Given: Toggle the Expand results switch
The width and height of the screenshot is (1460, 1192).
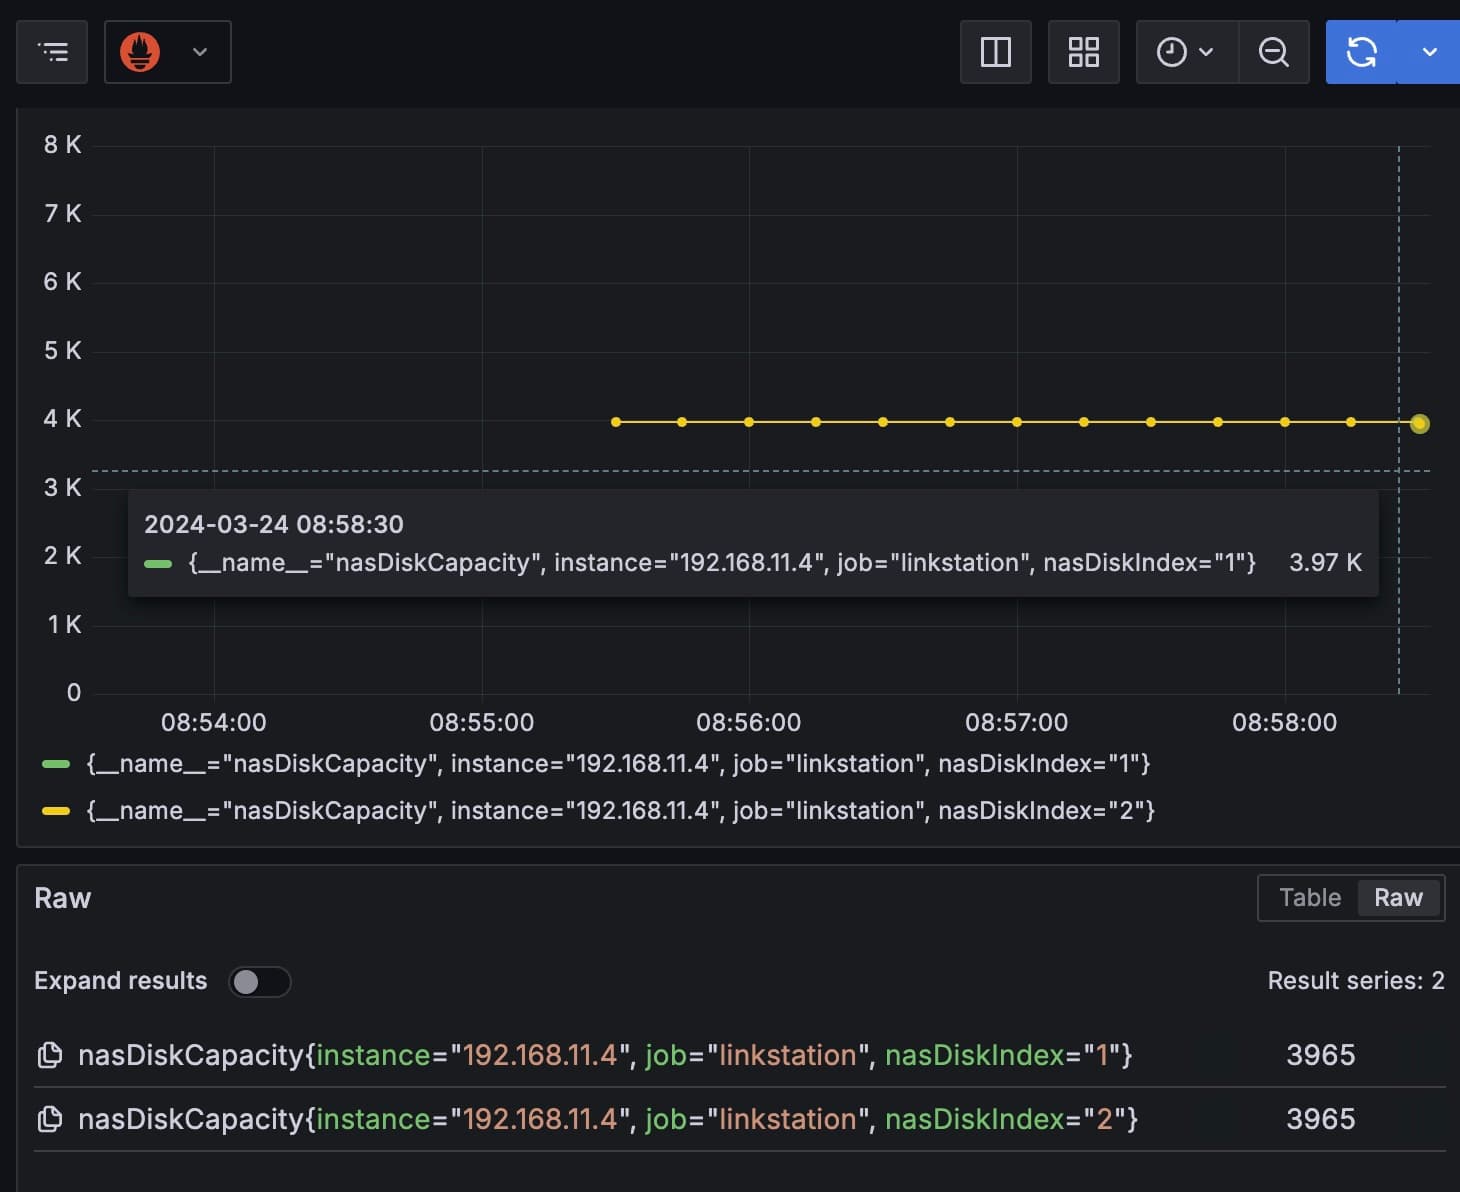Looking at the screenshot, I should 260,982.
